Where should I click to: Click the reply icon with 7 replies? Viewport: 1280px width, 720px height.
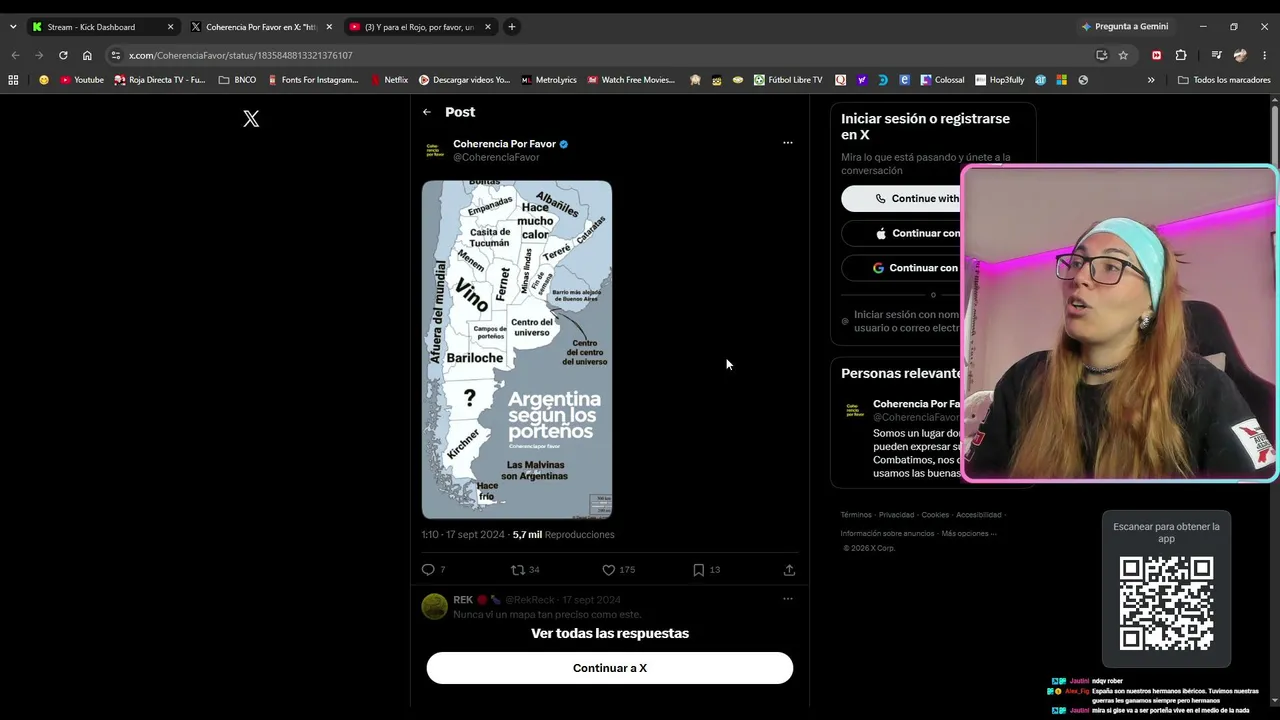tap(428, 570)
